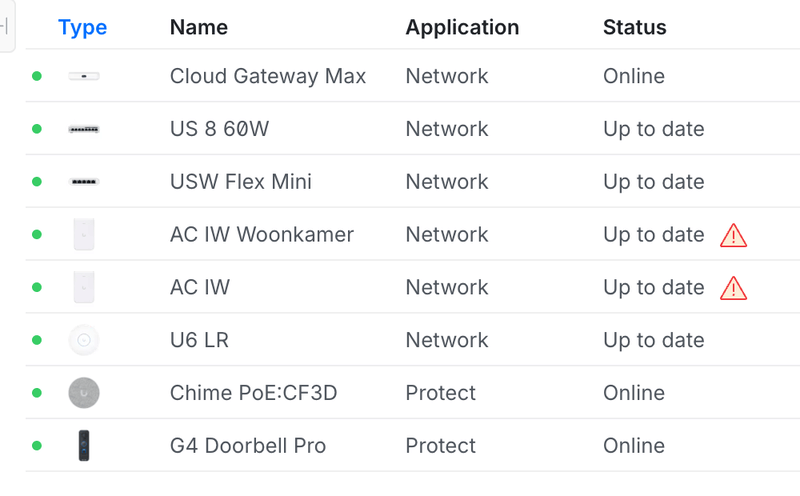Click the AC IW Woonkamer access point icon

(x=84, y=235)
